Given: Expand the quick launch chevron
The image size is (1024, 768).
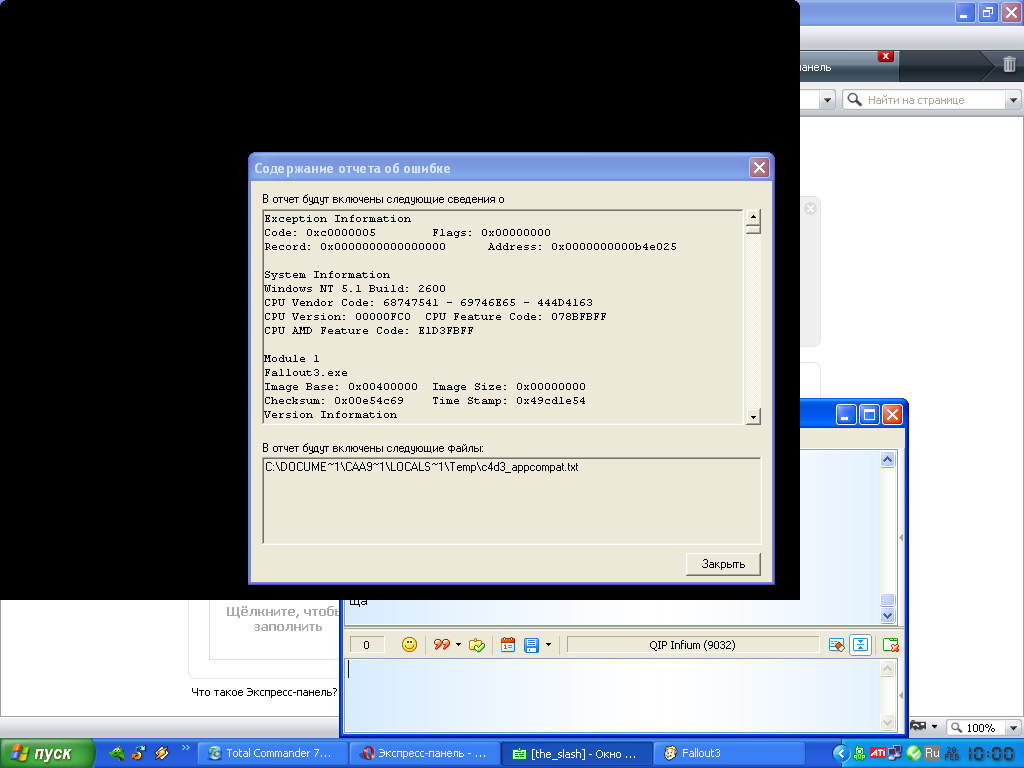Looking at the screenshot, I should 185,748.
